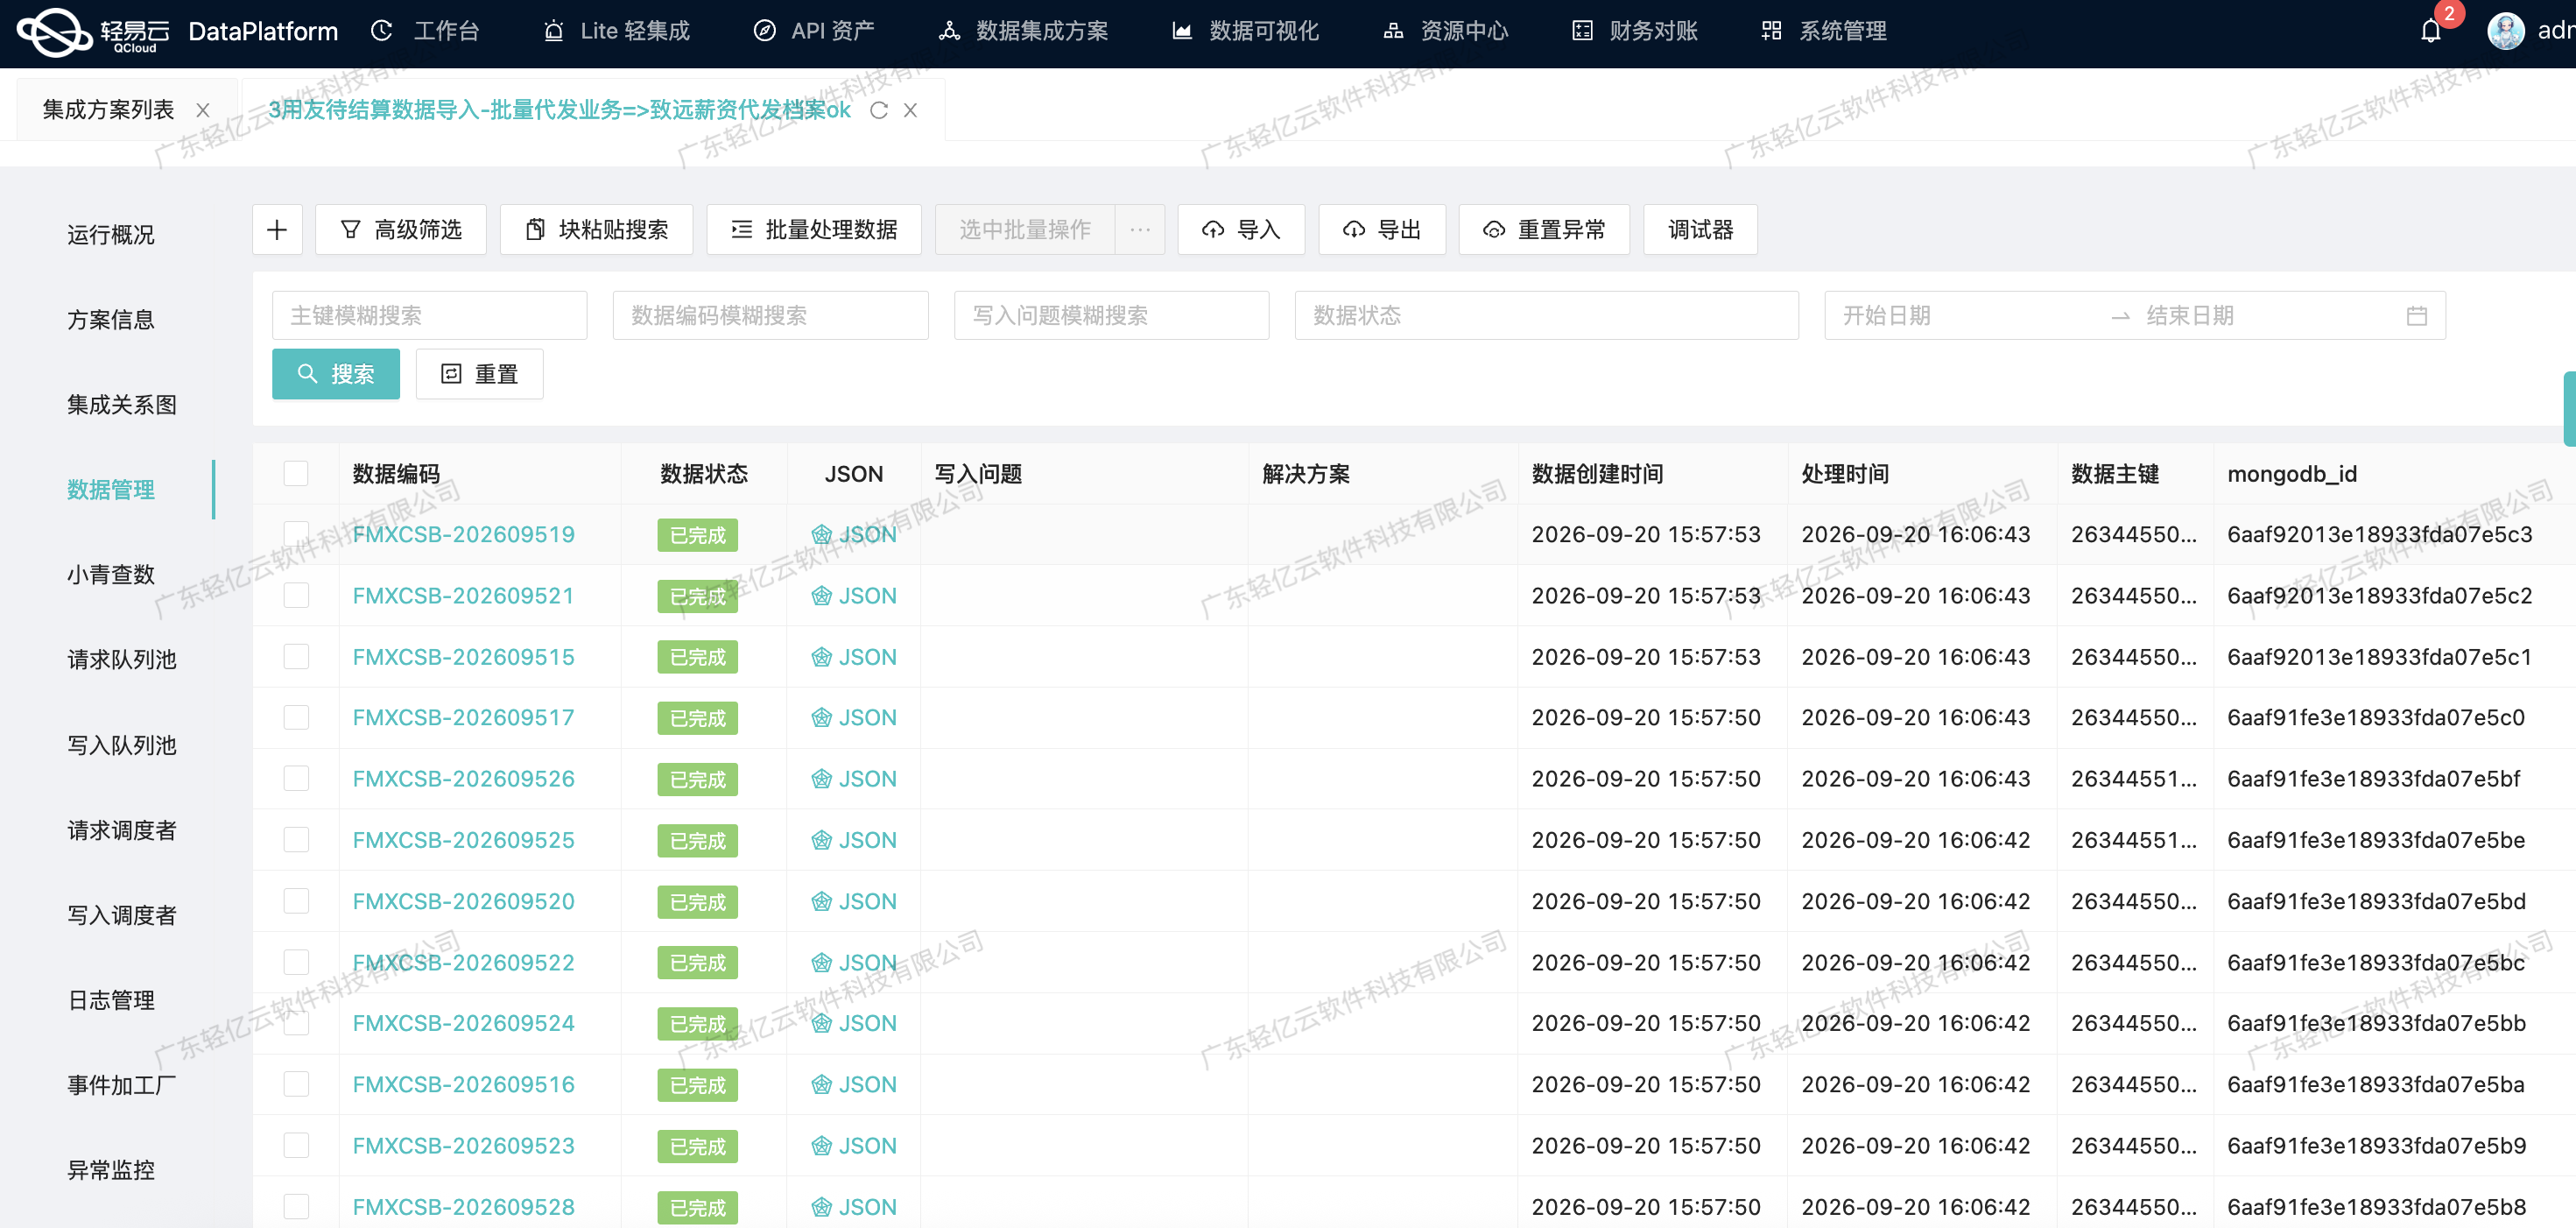Open JSON for FMXCSB-202609521

point(854,596)
